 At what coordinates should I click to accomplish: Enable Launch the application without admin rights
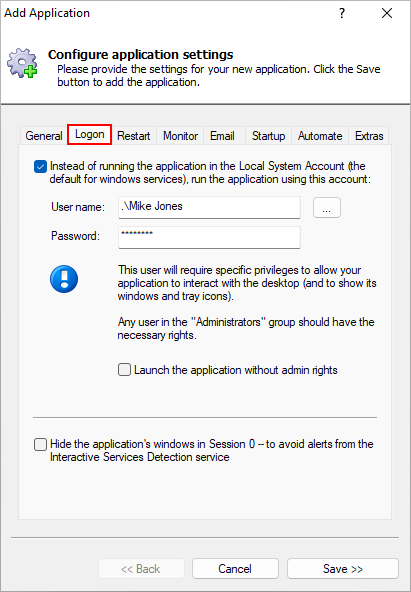pyautogui.click(x=125, y=370)
